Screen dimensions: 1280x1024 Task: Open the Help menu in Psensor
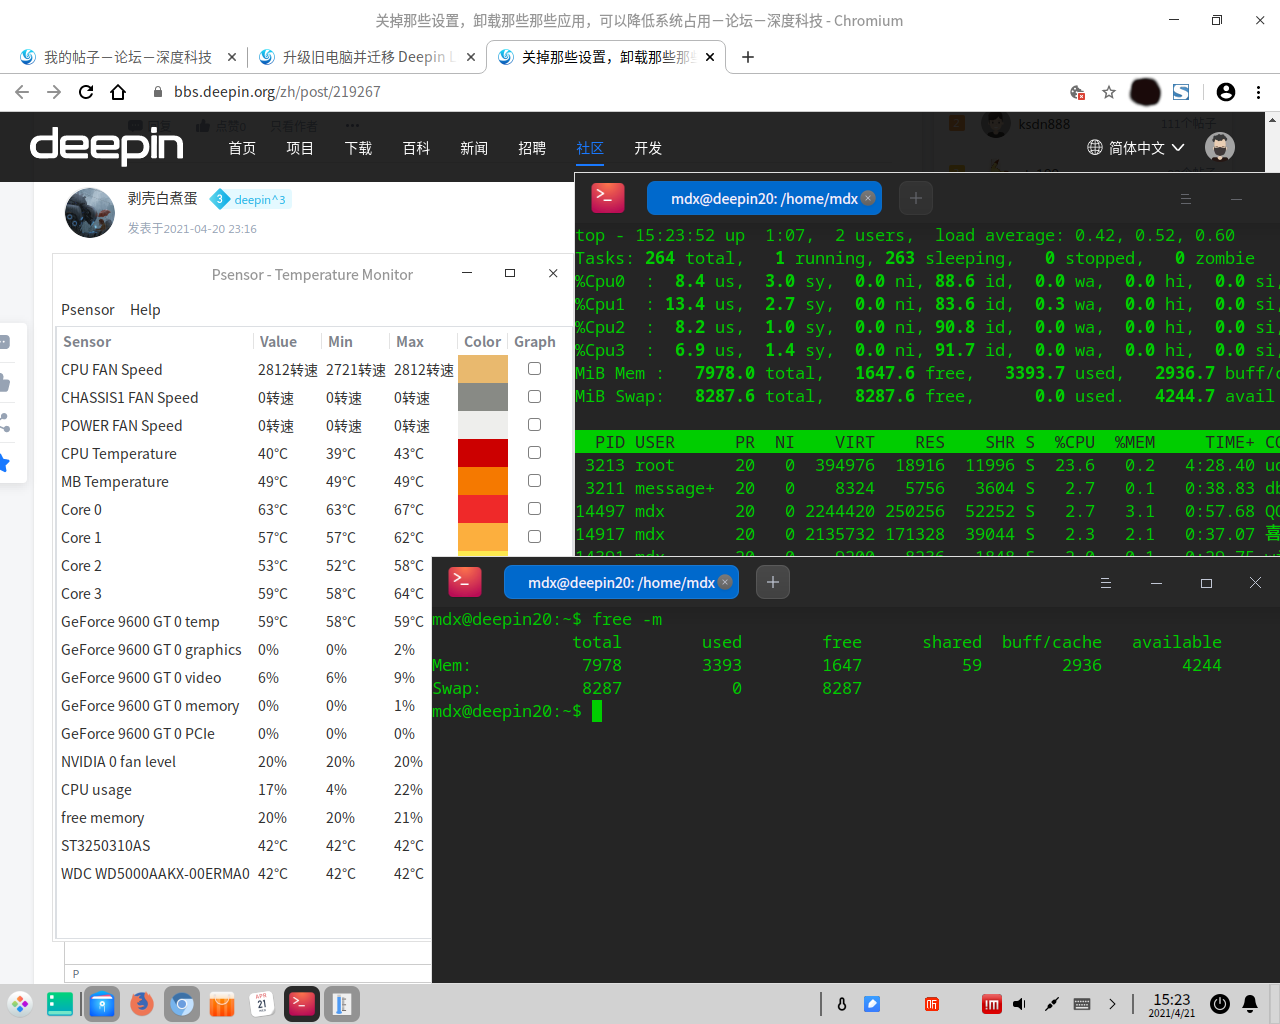tap(145, 310)
